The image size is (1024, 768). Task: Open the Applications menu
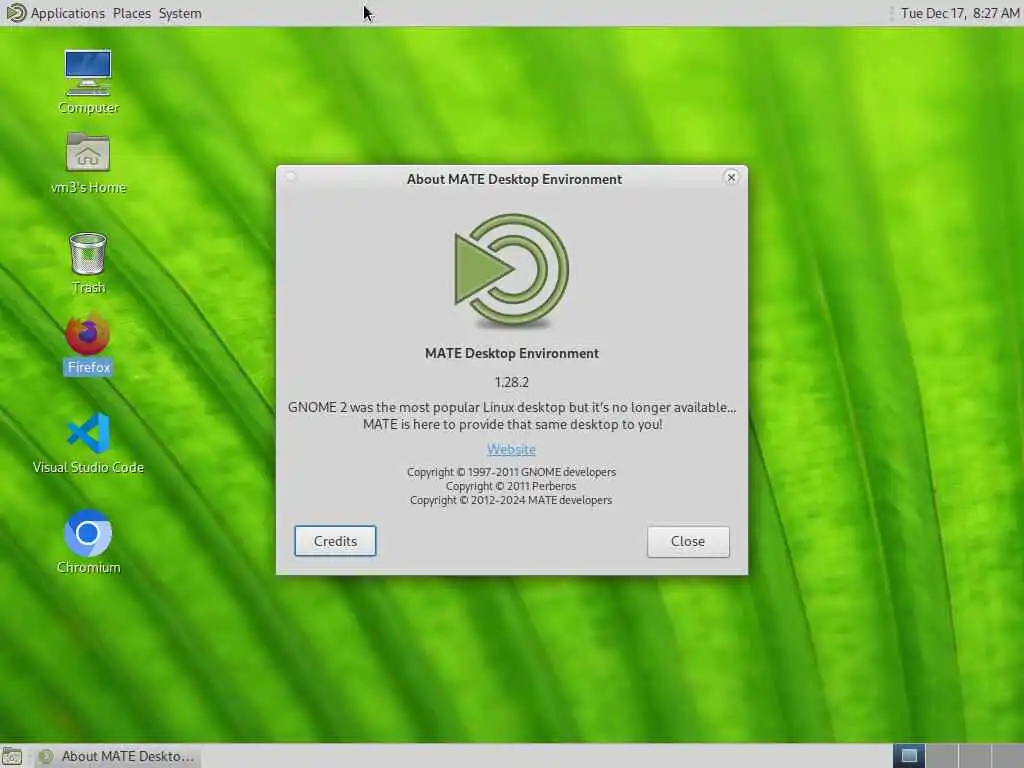(67, 13)
